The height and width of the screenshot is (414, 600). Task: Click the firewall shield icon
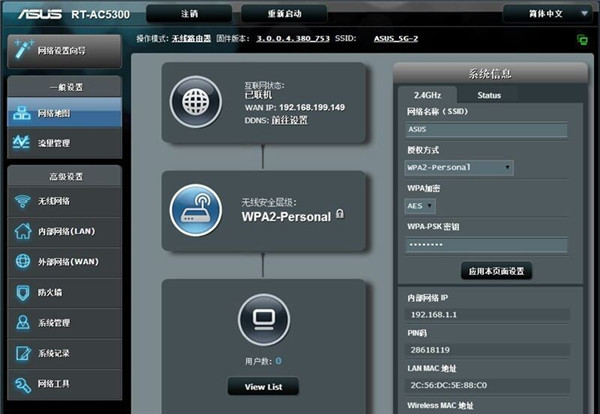point(23,292)
